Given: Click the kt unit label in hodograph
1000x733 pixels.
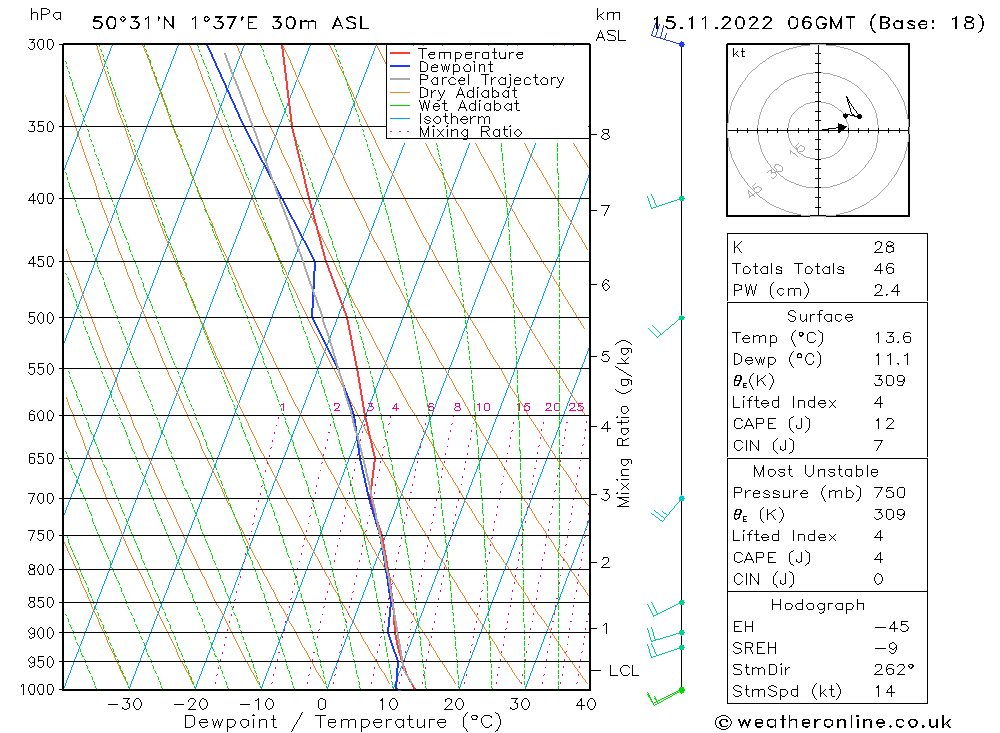Looking at the screenshot, I should pyautogui.click(x=739, y=53).
